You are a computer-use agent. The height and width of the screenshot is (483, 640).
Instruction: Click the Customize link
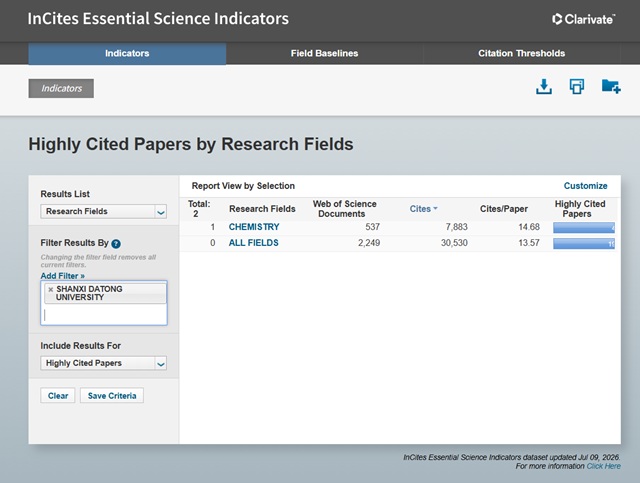pyautogui.click(x=585, y=186)
